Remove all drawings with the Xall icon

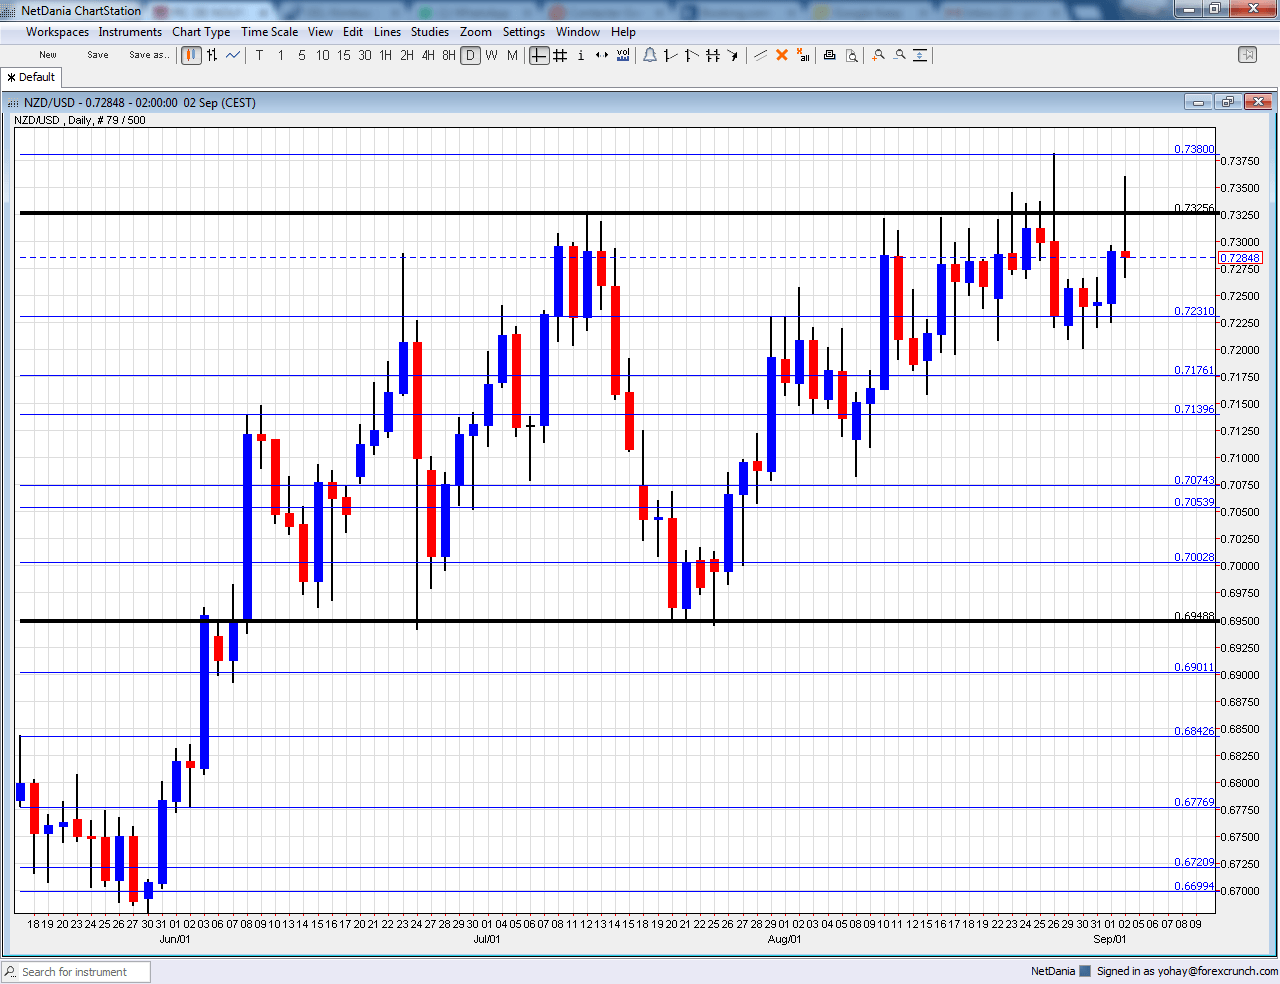(803, 55)
